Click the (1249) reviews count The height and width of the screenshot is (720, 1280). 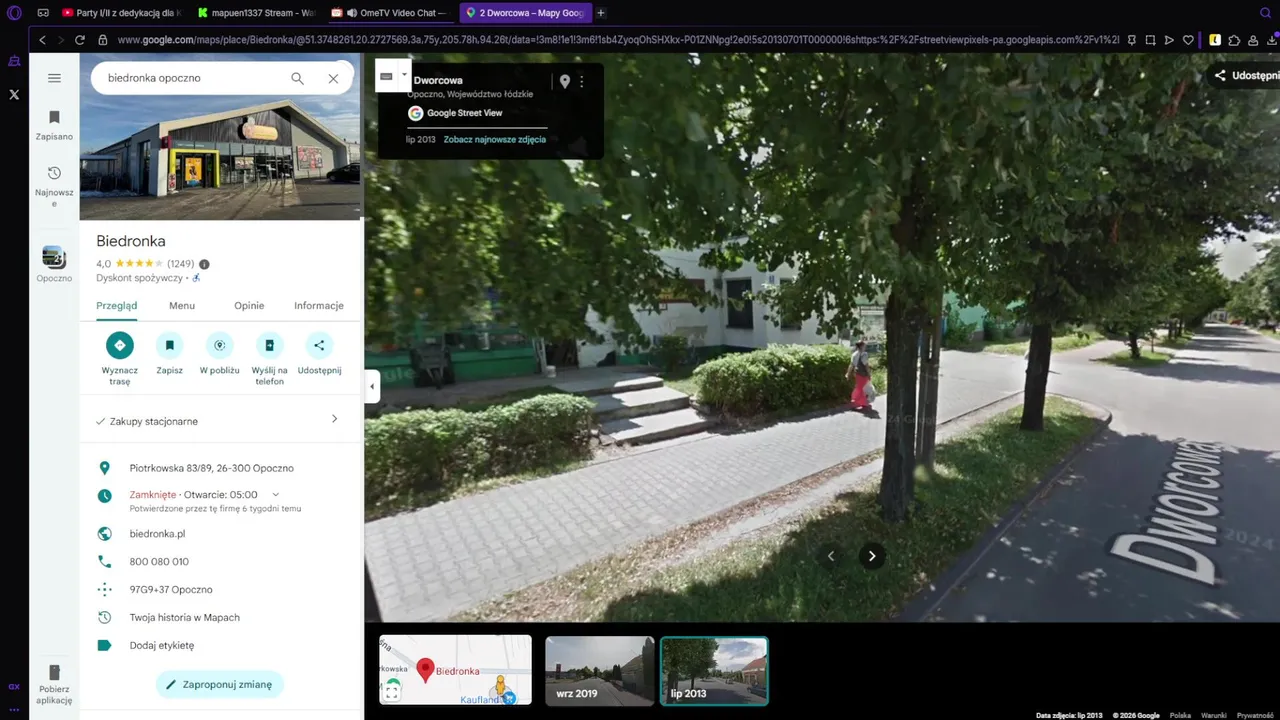pos(180,264)
